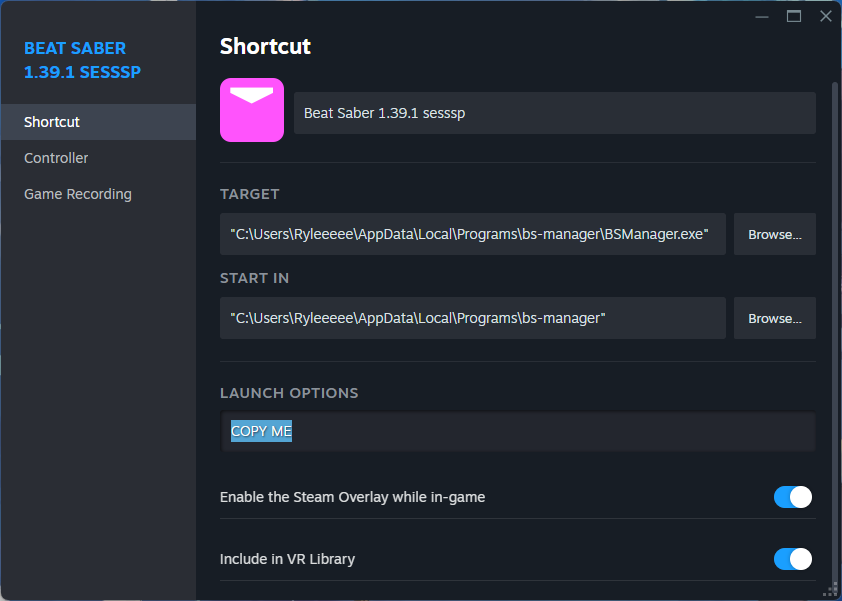
Task: Click the pink shortcut icon image
Action: click(x=252, y=110)
